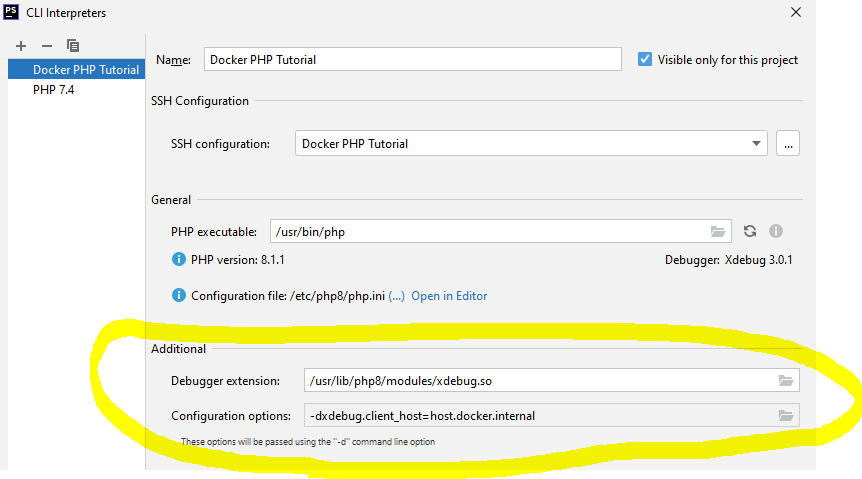
Task: Close the CLI Interpreters dialog
Action: point(795,13)
